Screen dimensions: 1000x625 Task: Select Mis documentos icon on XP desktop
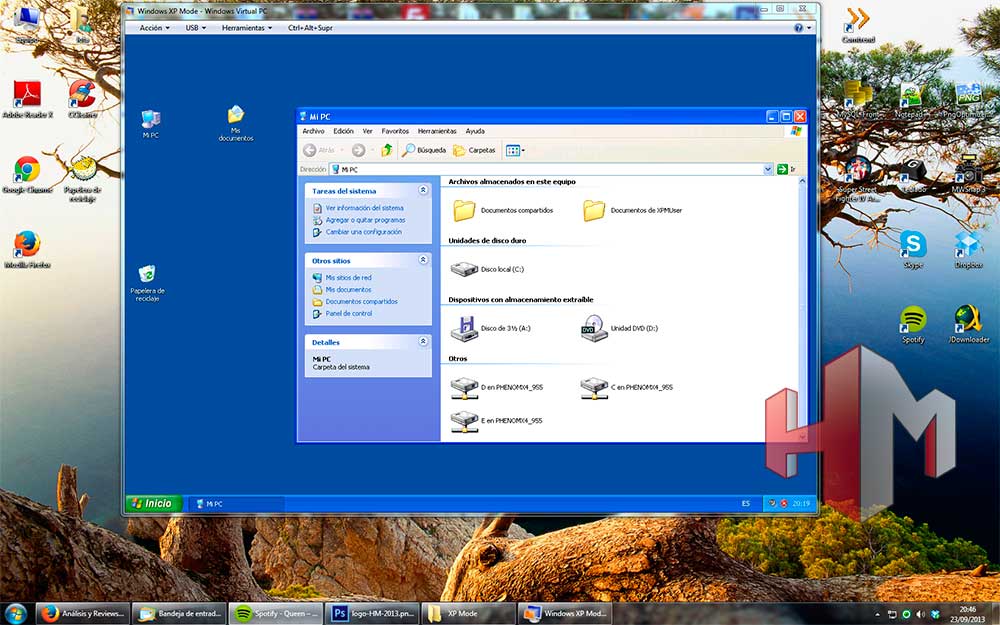(x=236, y=123)
